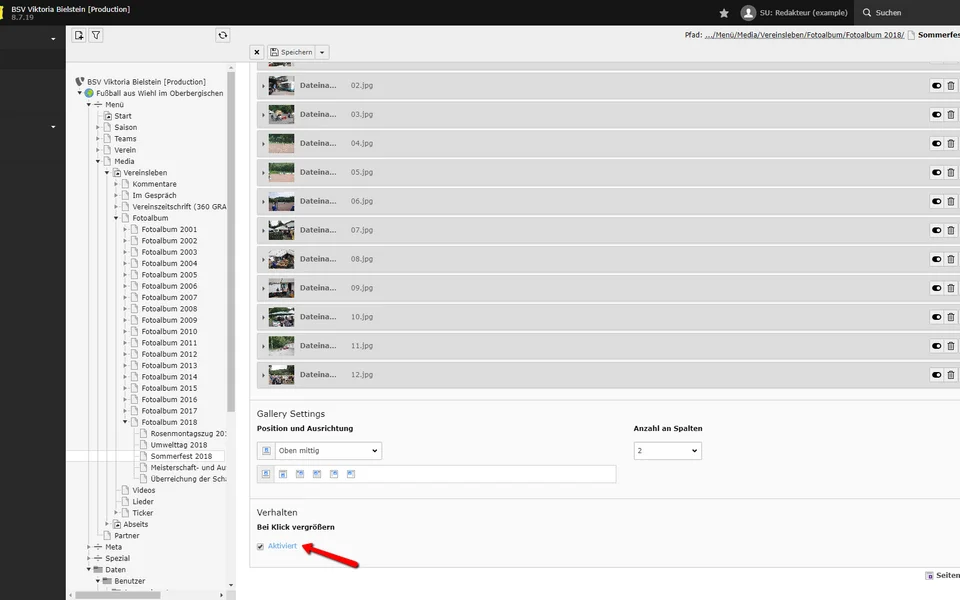Viewport: 960px width, 600px height.
Task: Refresh the page tree
Action: [222, 35]
